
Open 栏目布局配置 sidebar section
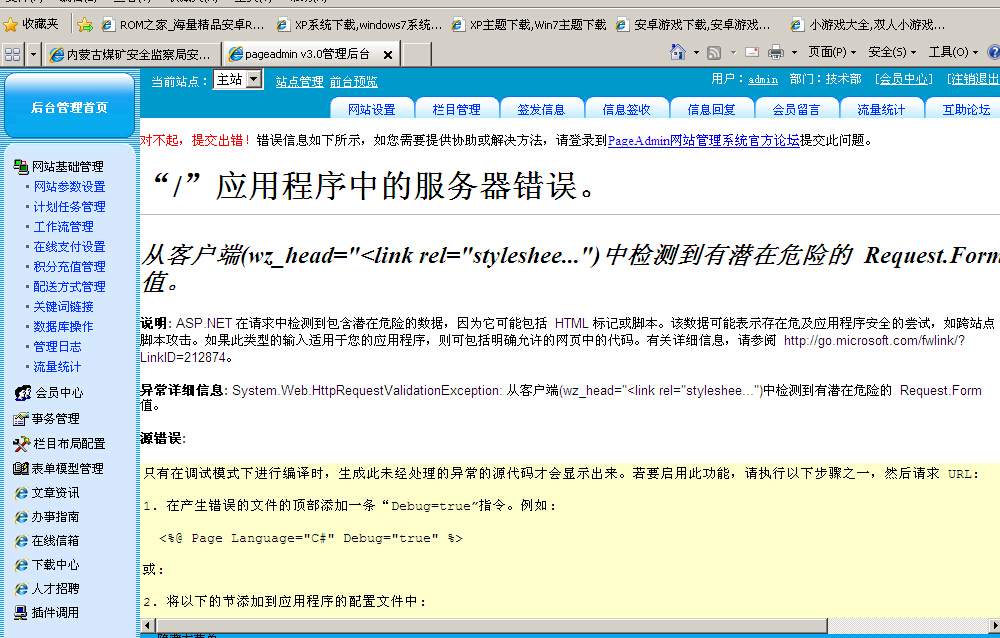[x=68, y=443]
